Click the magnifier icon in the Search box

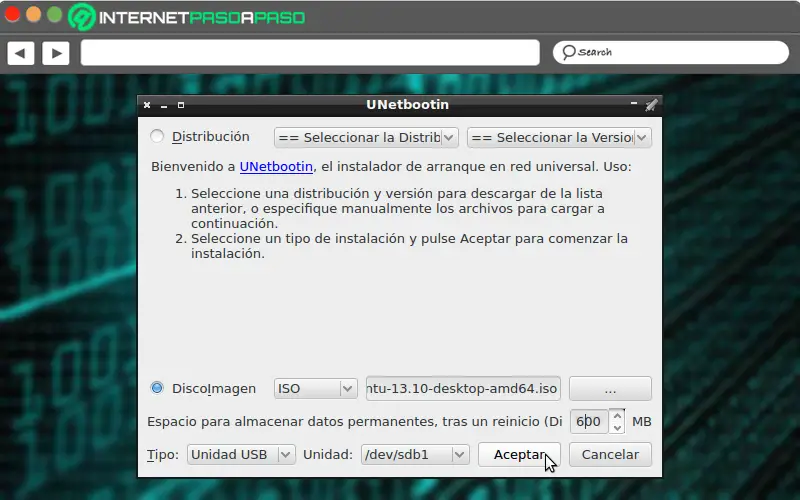568,52
